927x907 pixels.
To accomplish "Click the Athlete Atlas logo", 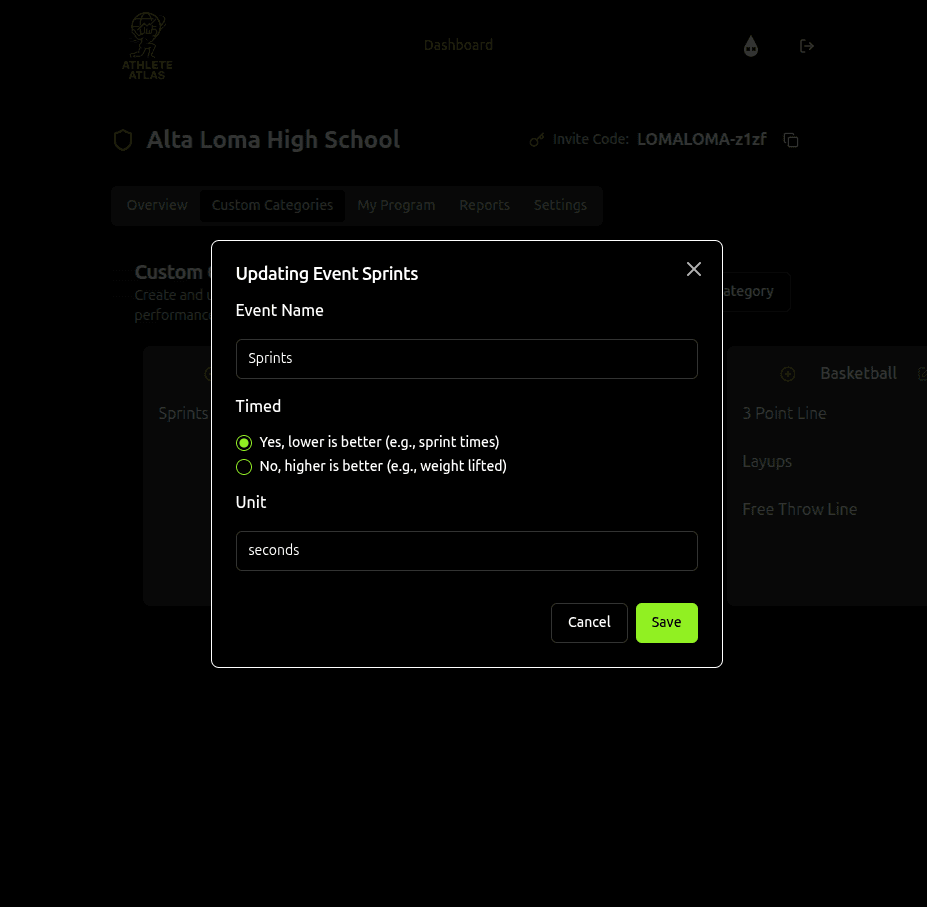I will click(x=147, y=46).
